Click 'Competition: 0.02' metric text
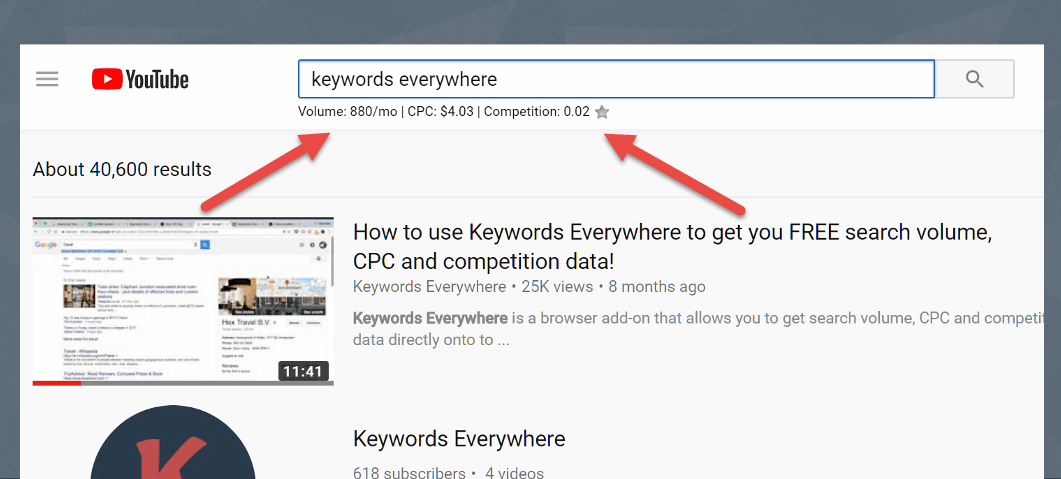 [x=537, y=112]
